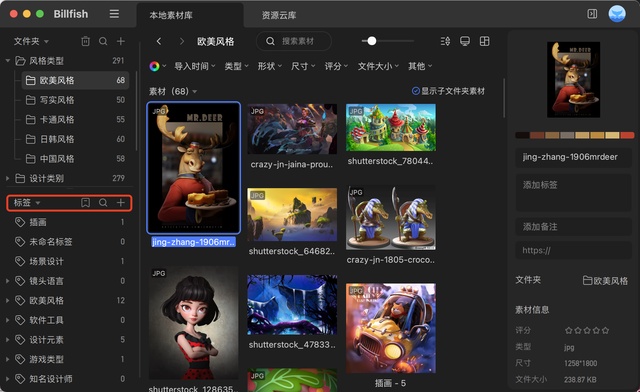Open the 形状 filter dropdown

270,66
